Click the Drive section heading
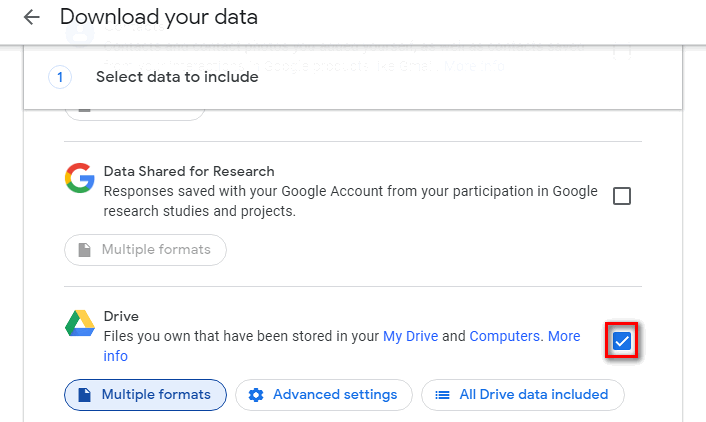 point(121,316)
